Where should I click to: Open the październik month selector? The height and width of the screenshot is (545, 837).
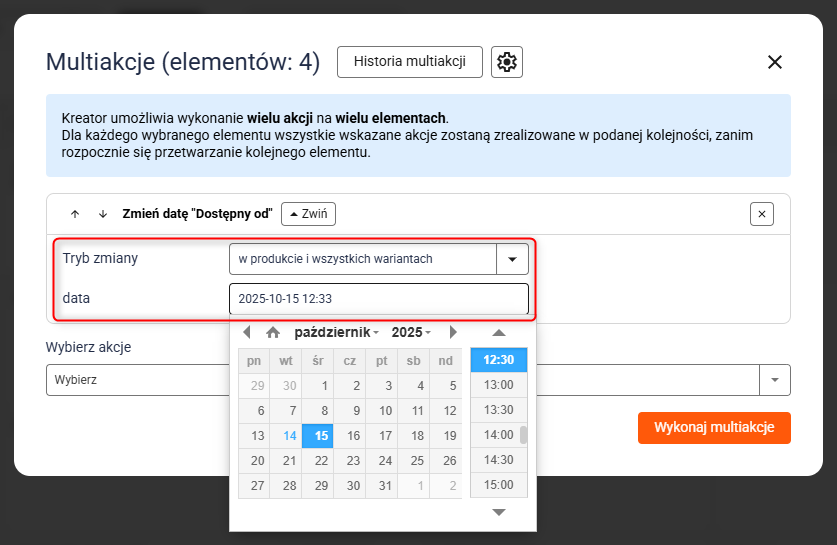[336, 332]
